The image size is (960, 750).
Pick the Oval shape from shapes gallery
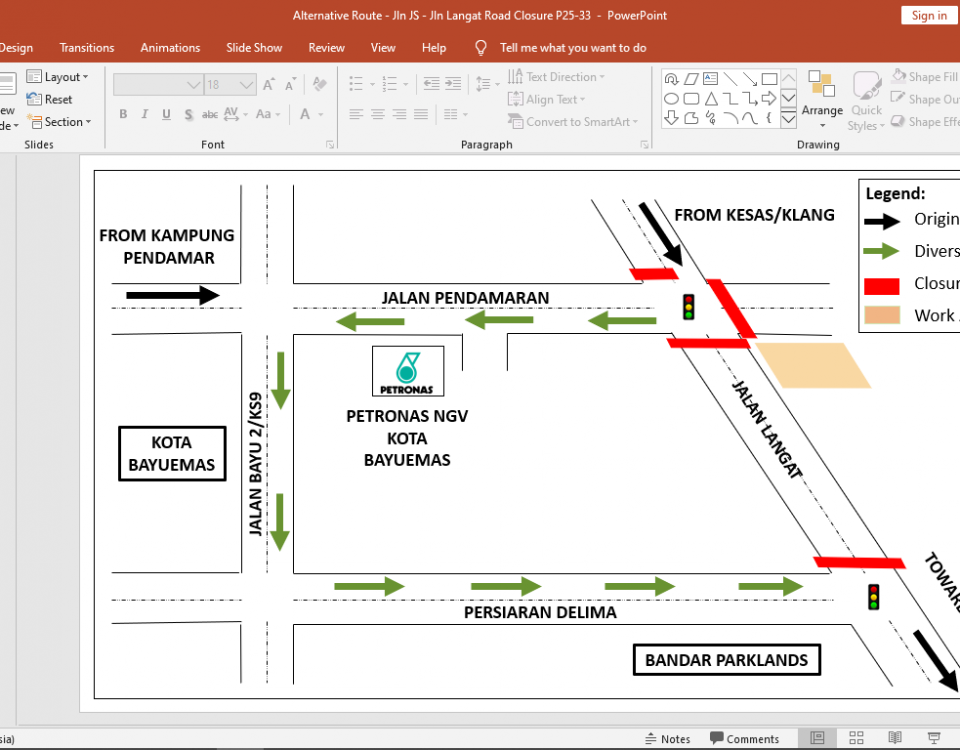(x=672, y=99)
